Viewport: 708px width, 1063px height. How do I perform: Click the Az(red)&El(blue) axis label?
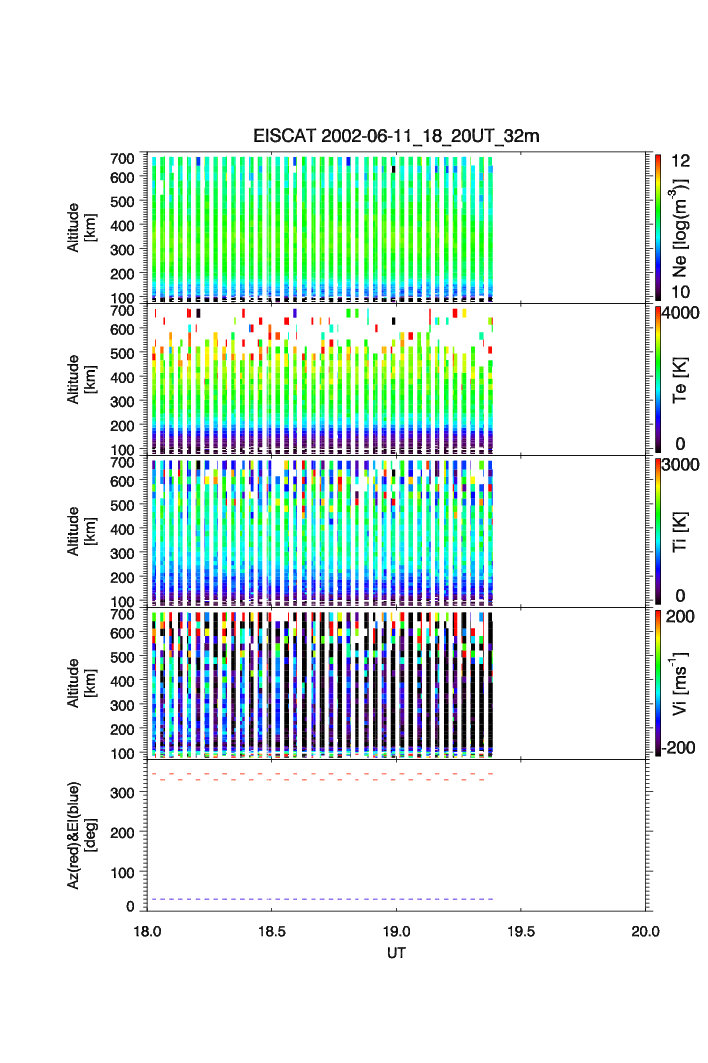click(81, 835)
